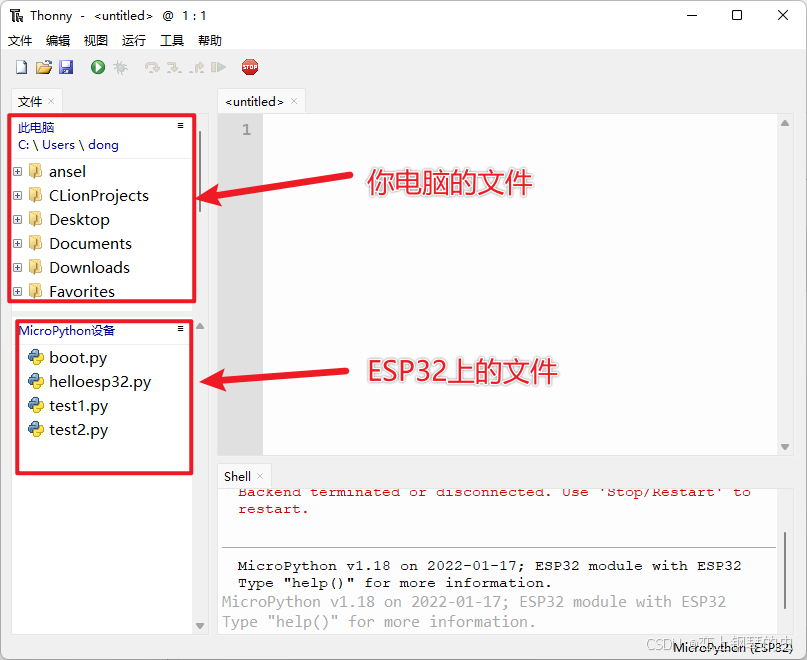Open test2.py on the MicroPython device
The width and height of the screenshot is (807, 660).
coord(78,429)
